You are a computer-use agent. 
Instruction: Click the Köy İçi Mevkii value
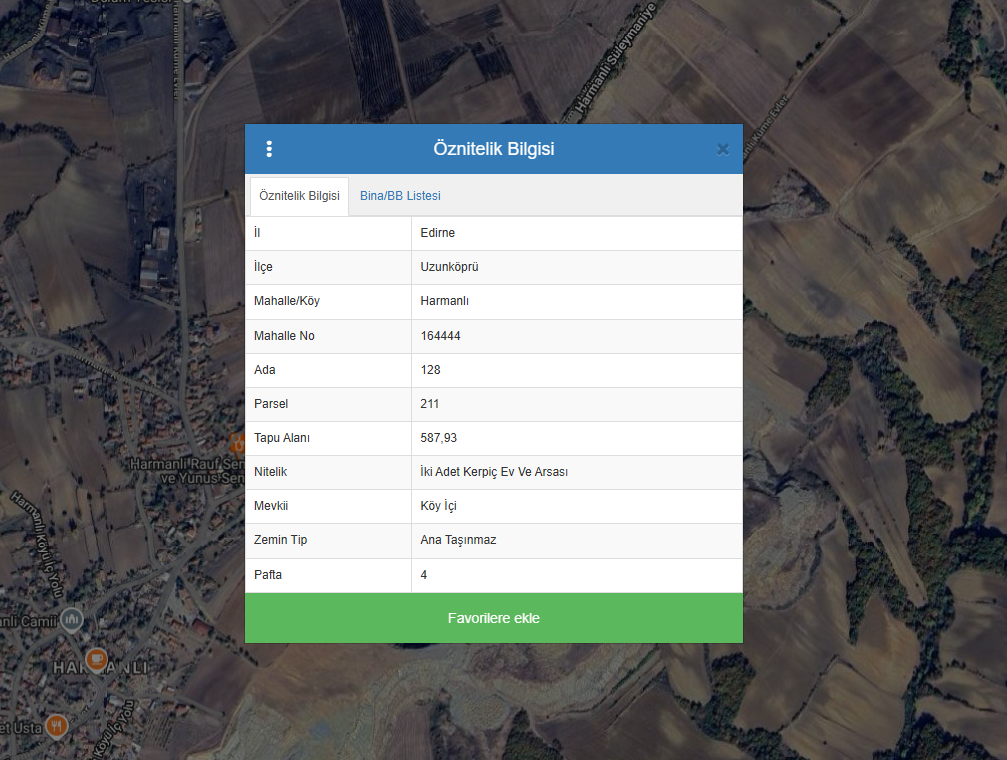[439, 506]
